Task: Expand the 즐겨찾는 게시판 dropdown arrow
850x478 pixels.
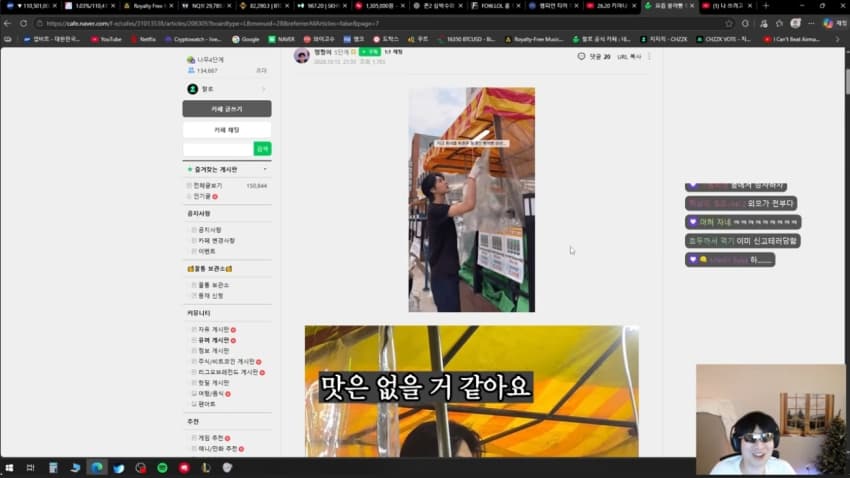Action: pyautogui.click(x=265, y=170)
